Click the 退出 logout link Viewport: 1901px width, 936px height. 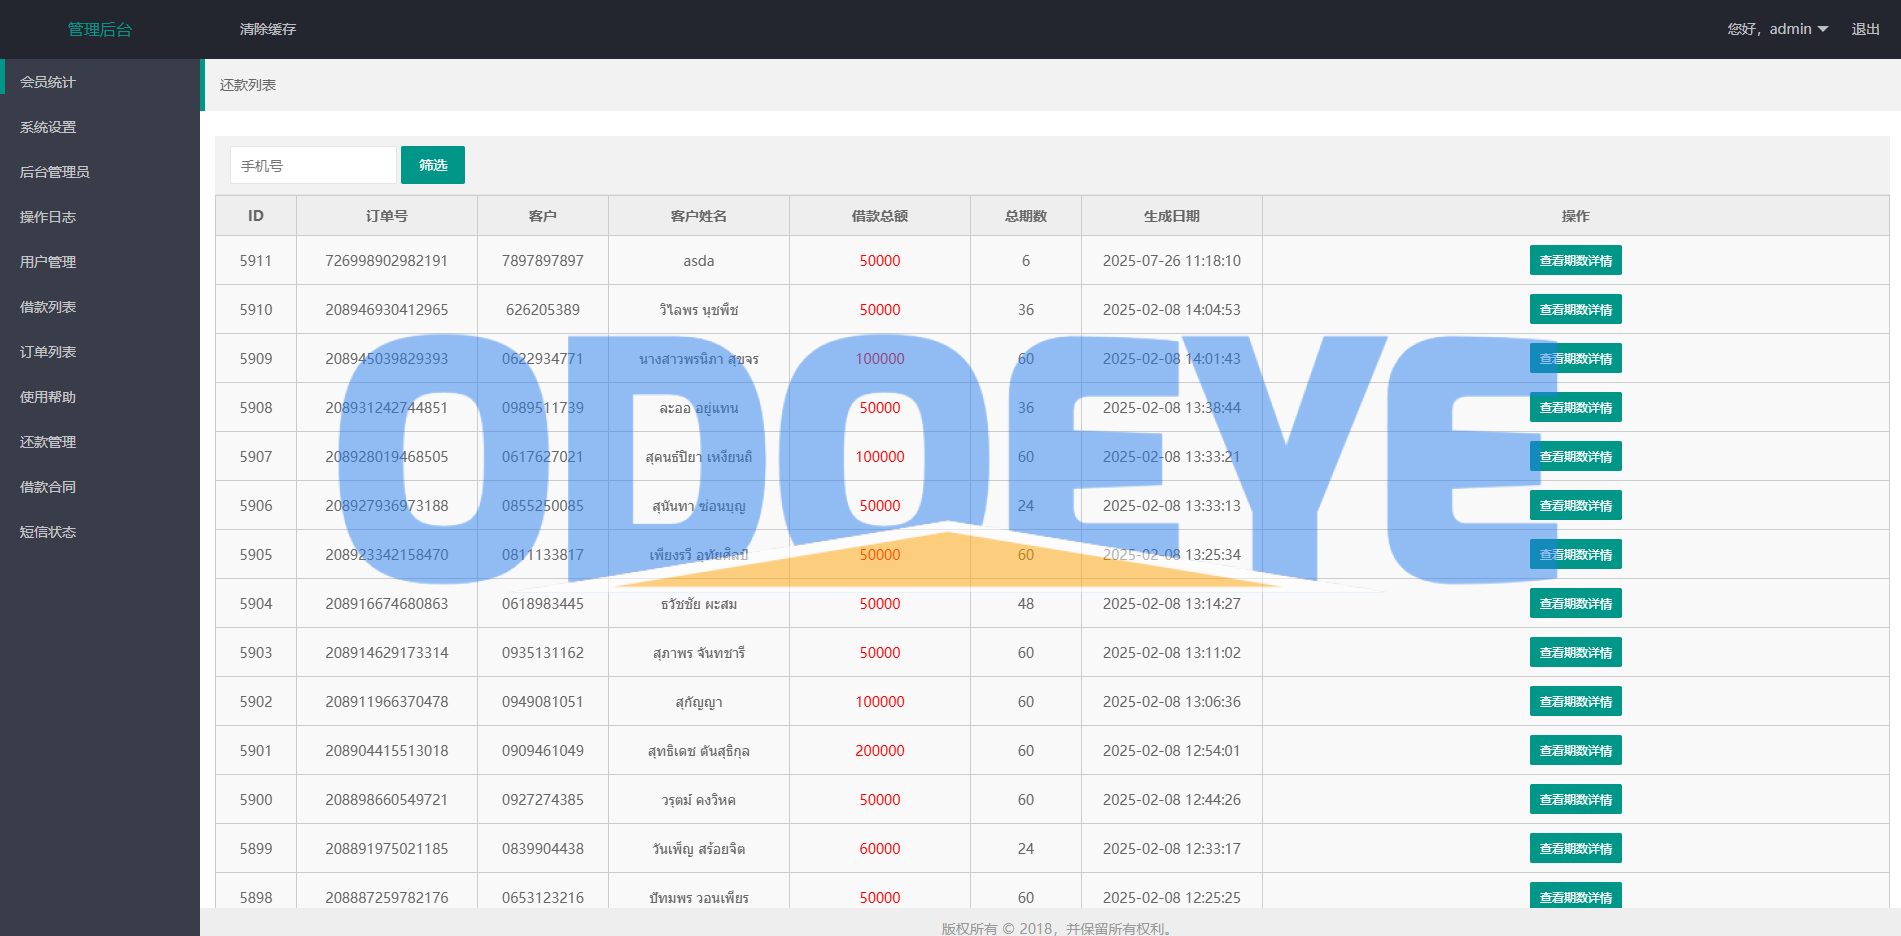click(1865, 29)
